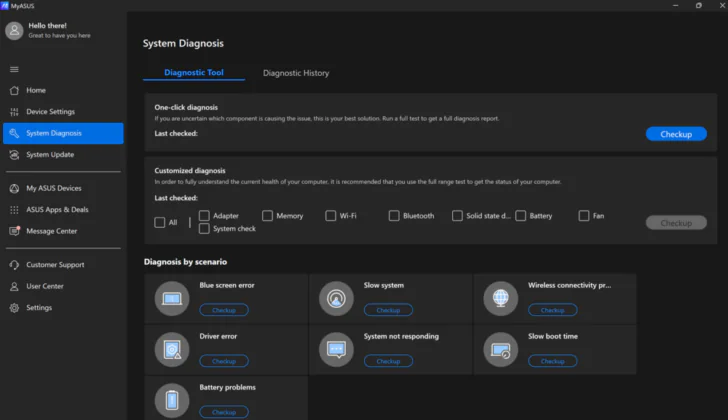Click the 'Hello there!' greeting text

click(x=47, y=26)
